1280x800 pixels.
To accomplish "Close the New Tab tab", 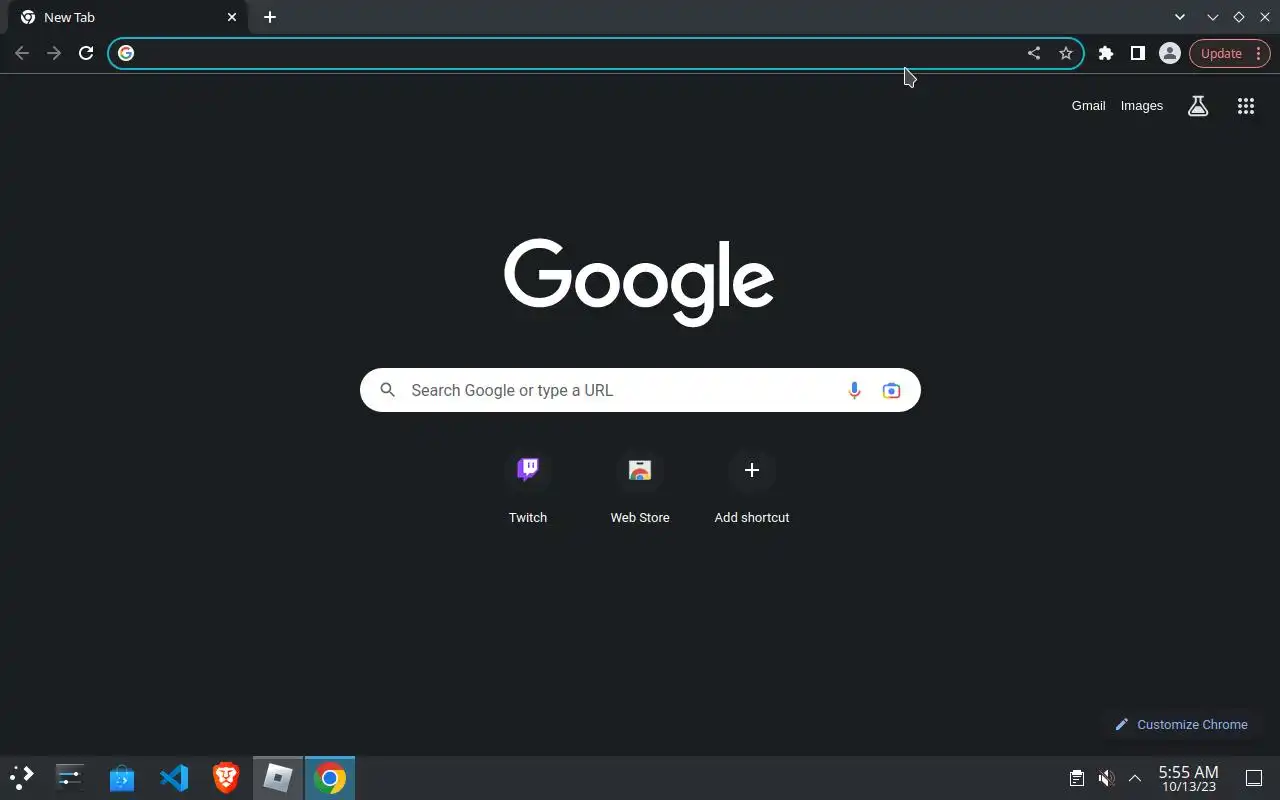I will [232, 17].
